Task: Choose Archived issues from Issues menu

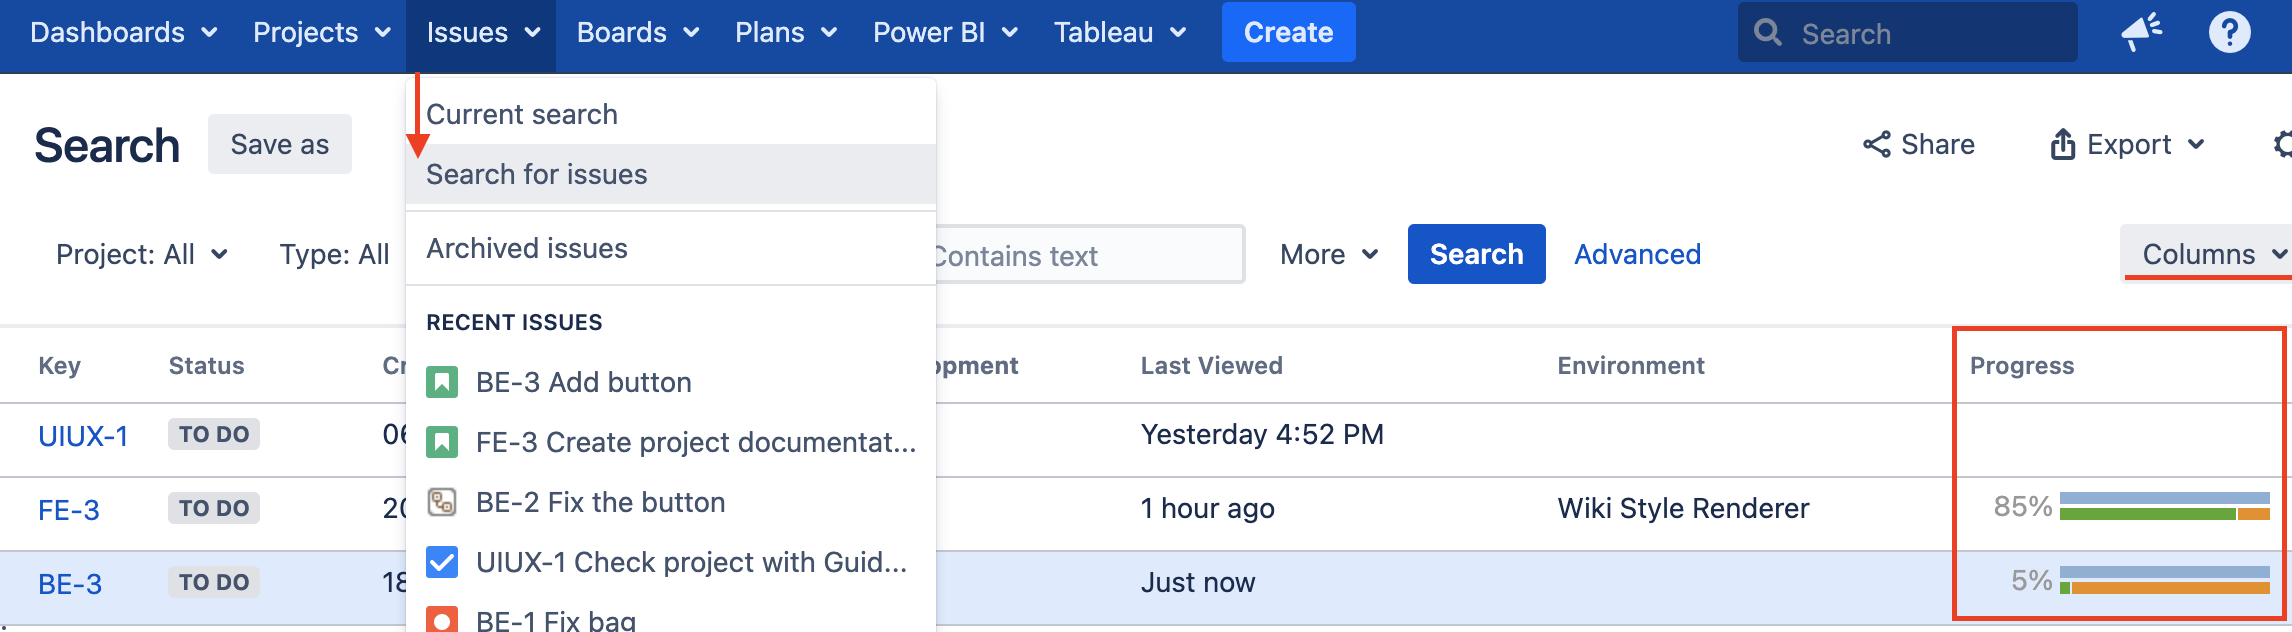Action: (527, 248)
